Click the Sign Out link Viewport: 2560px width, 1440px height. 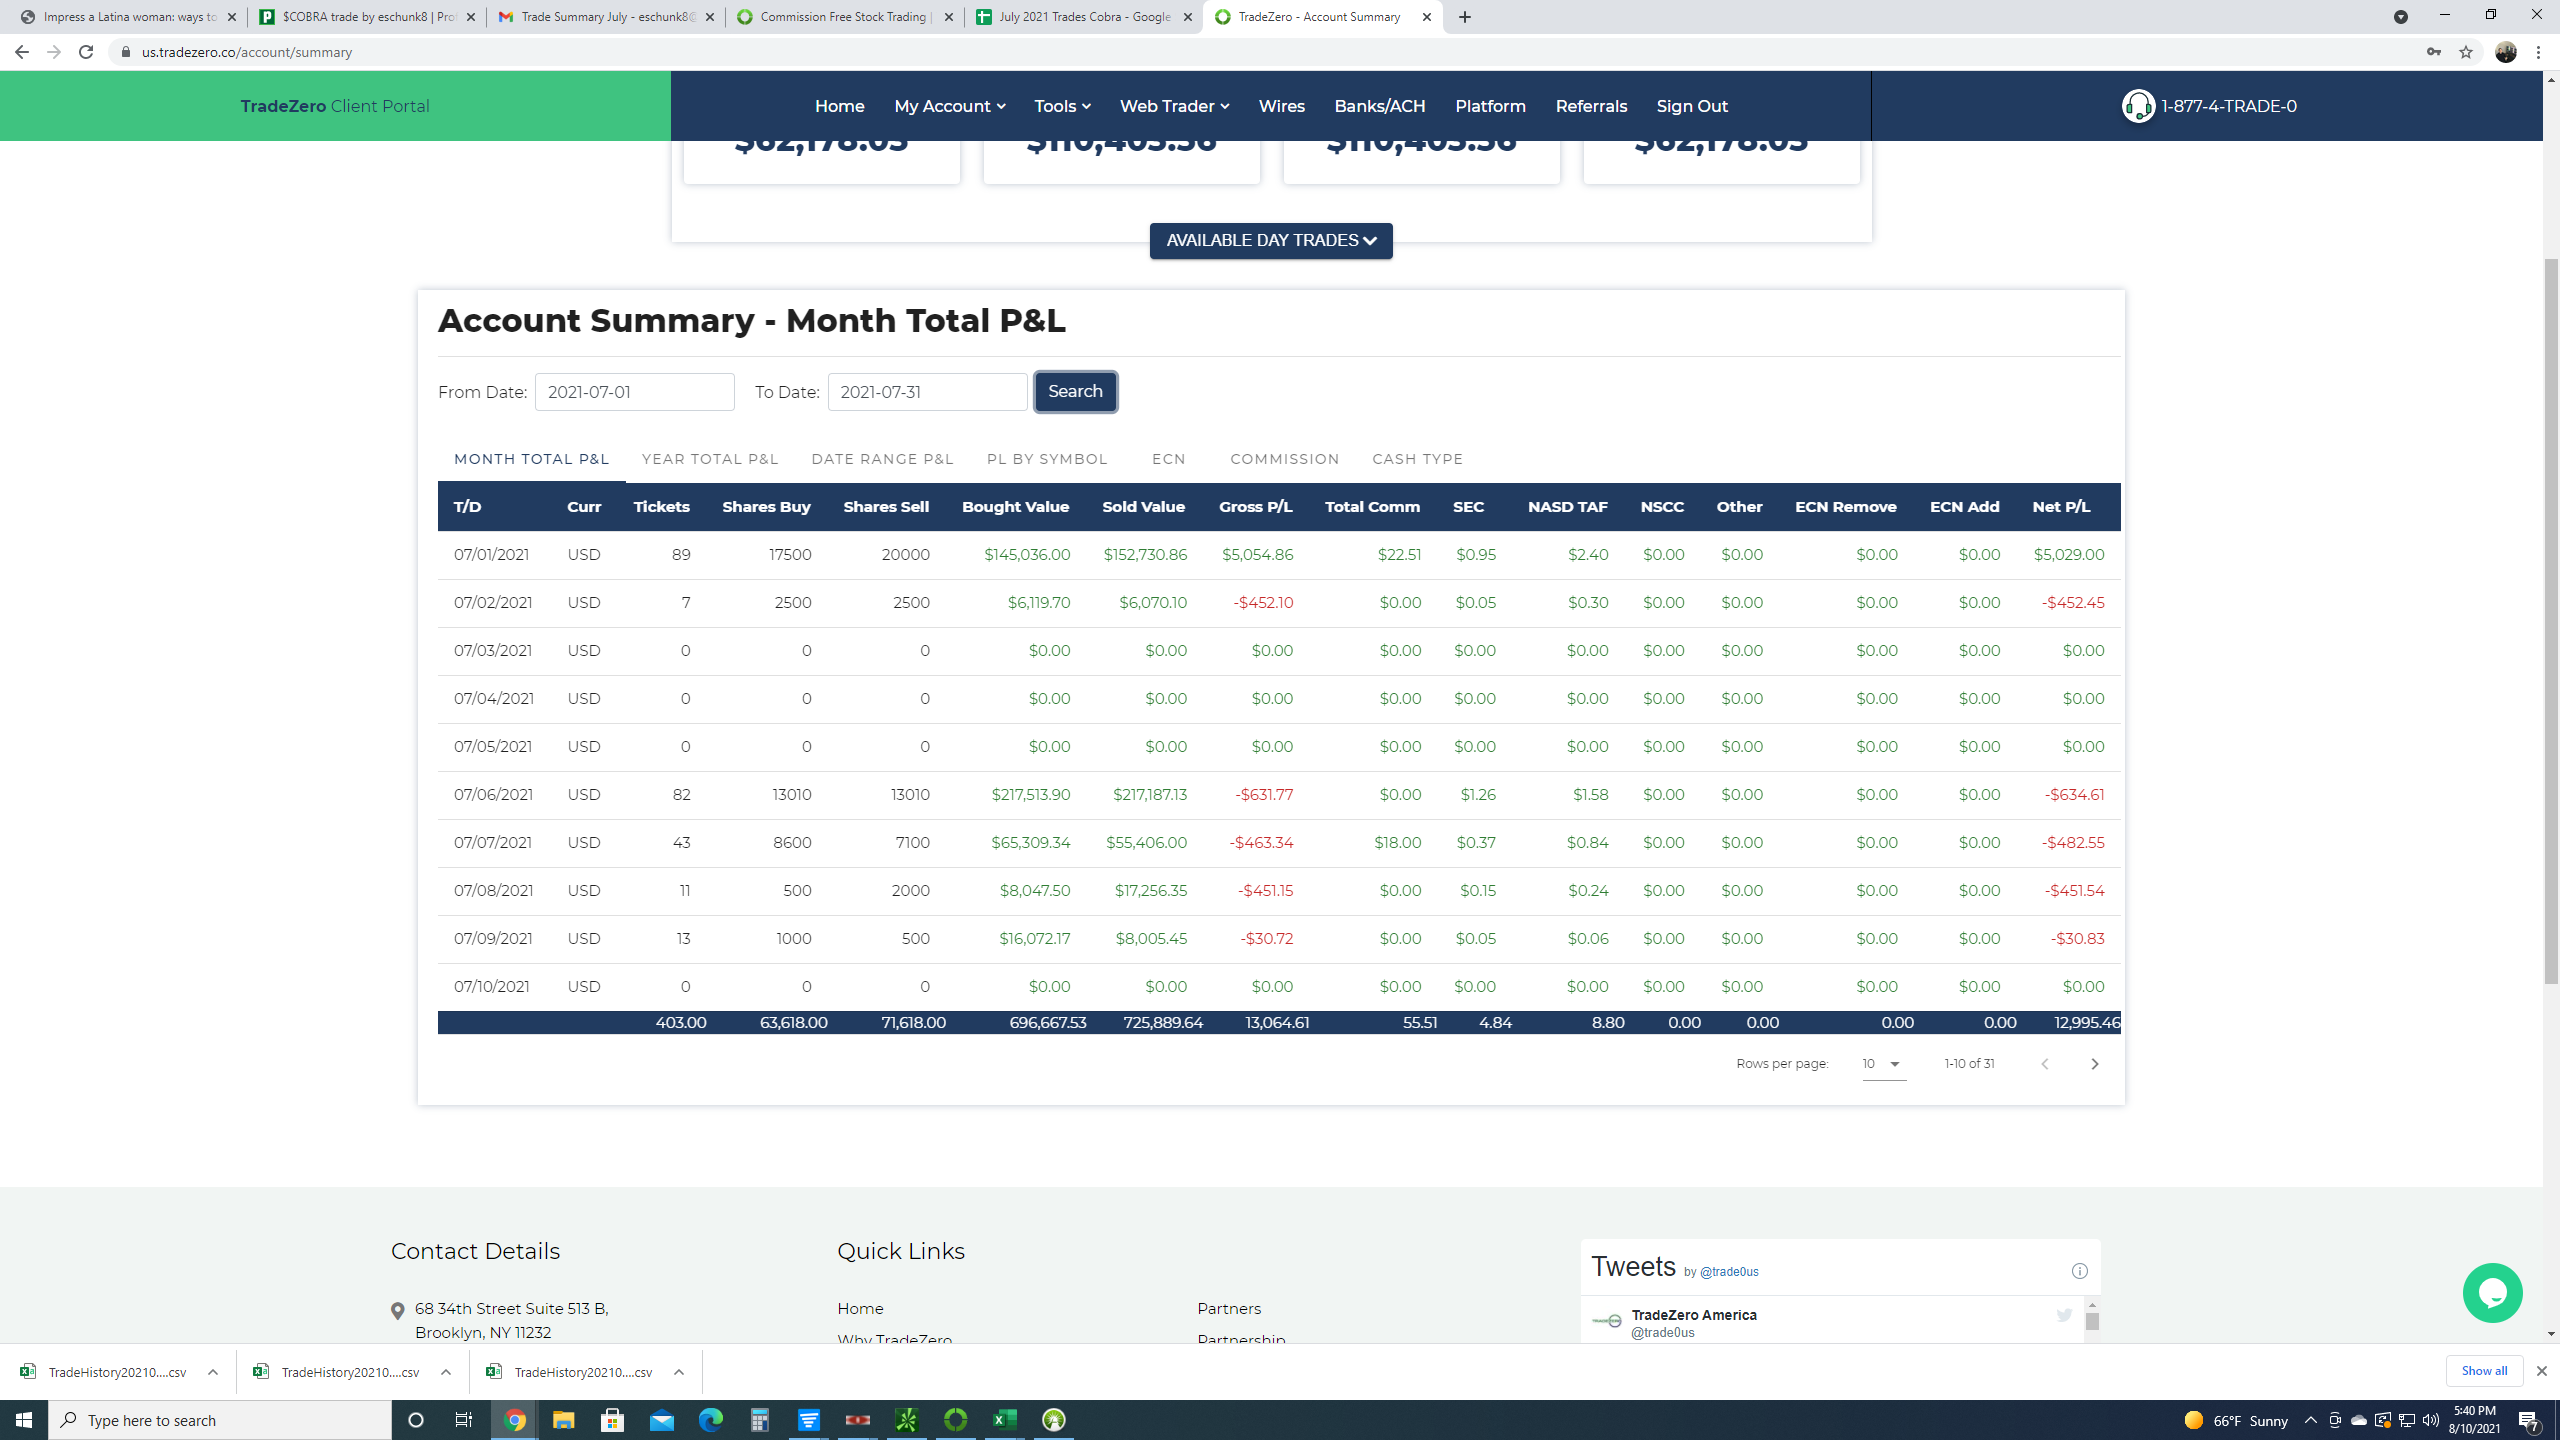point(1691,106)
